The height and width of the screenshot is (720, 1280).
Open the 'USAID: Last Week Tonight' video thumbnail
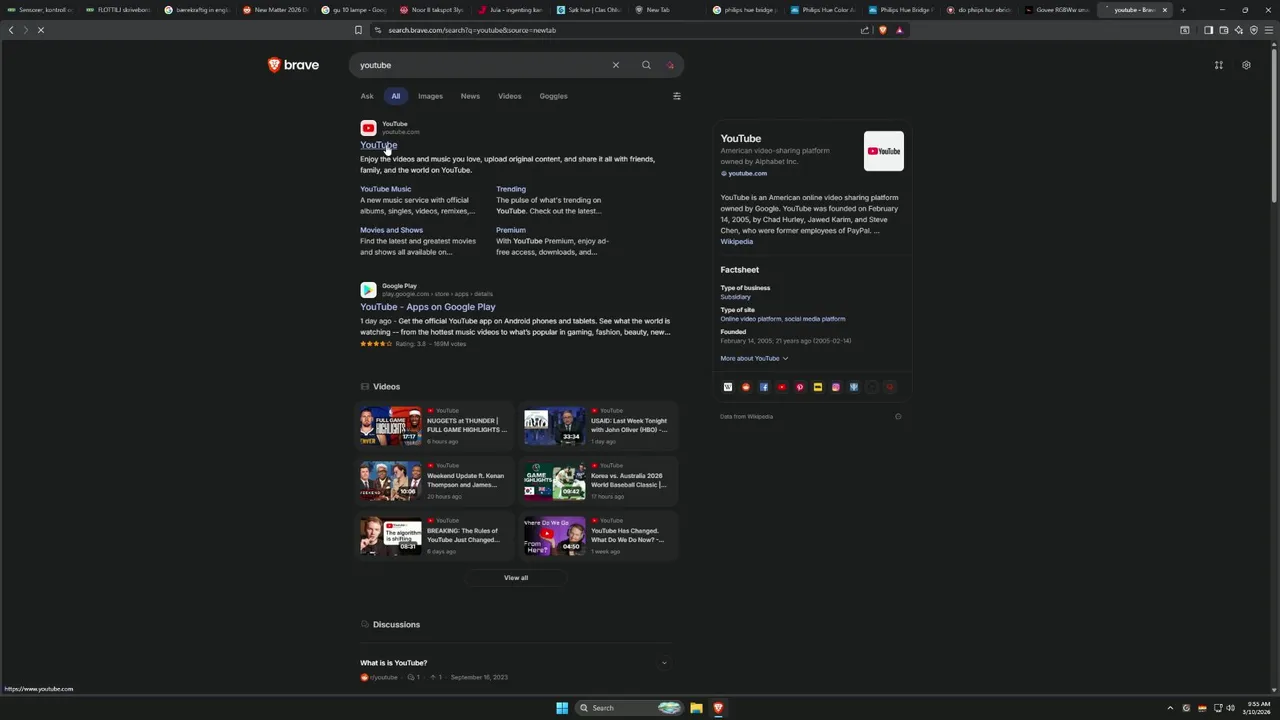coord(554,426)
